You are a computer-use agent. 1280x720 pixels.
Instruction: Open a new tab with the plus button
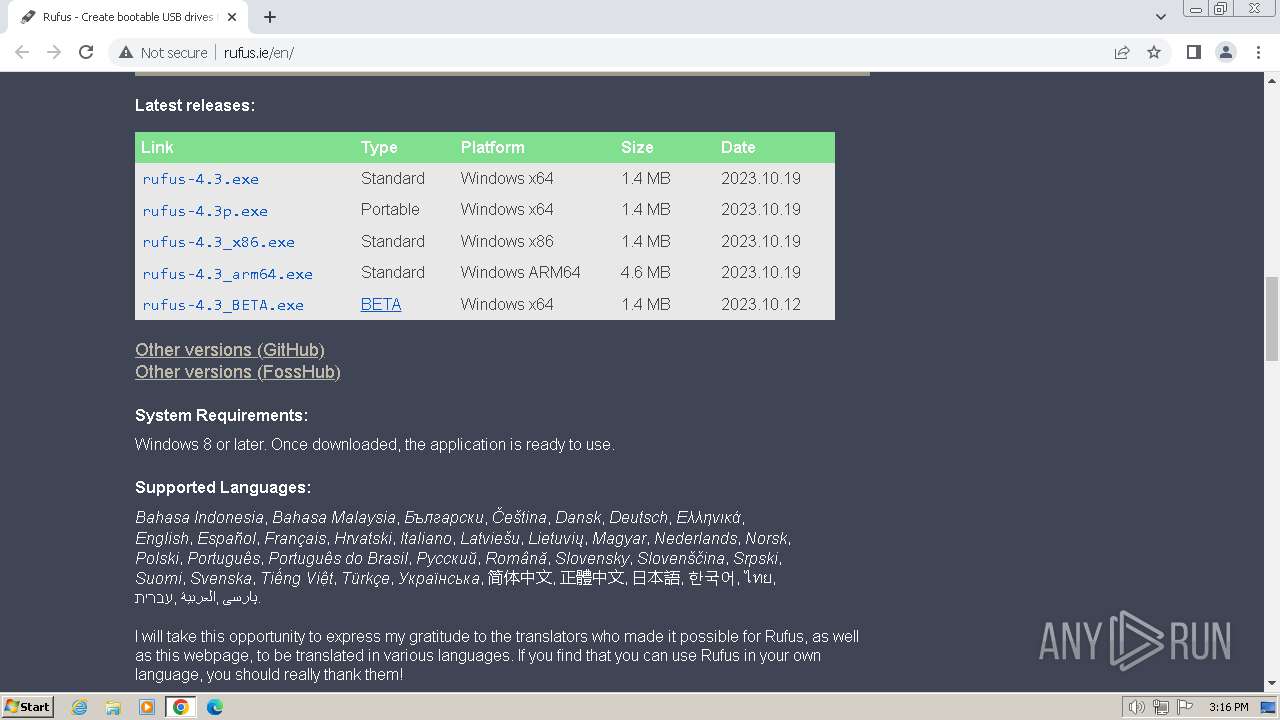[270, 17]
